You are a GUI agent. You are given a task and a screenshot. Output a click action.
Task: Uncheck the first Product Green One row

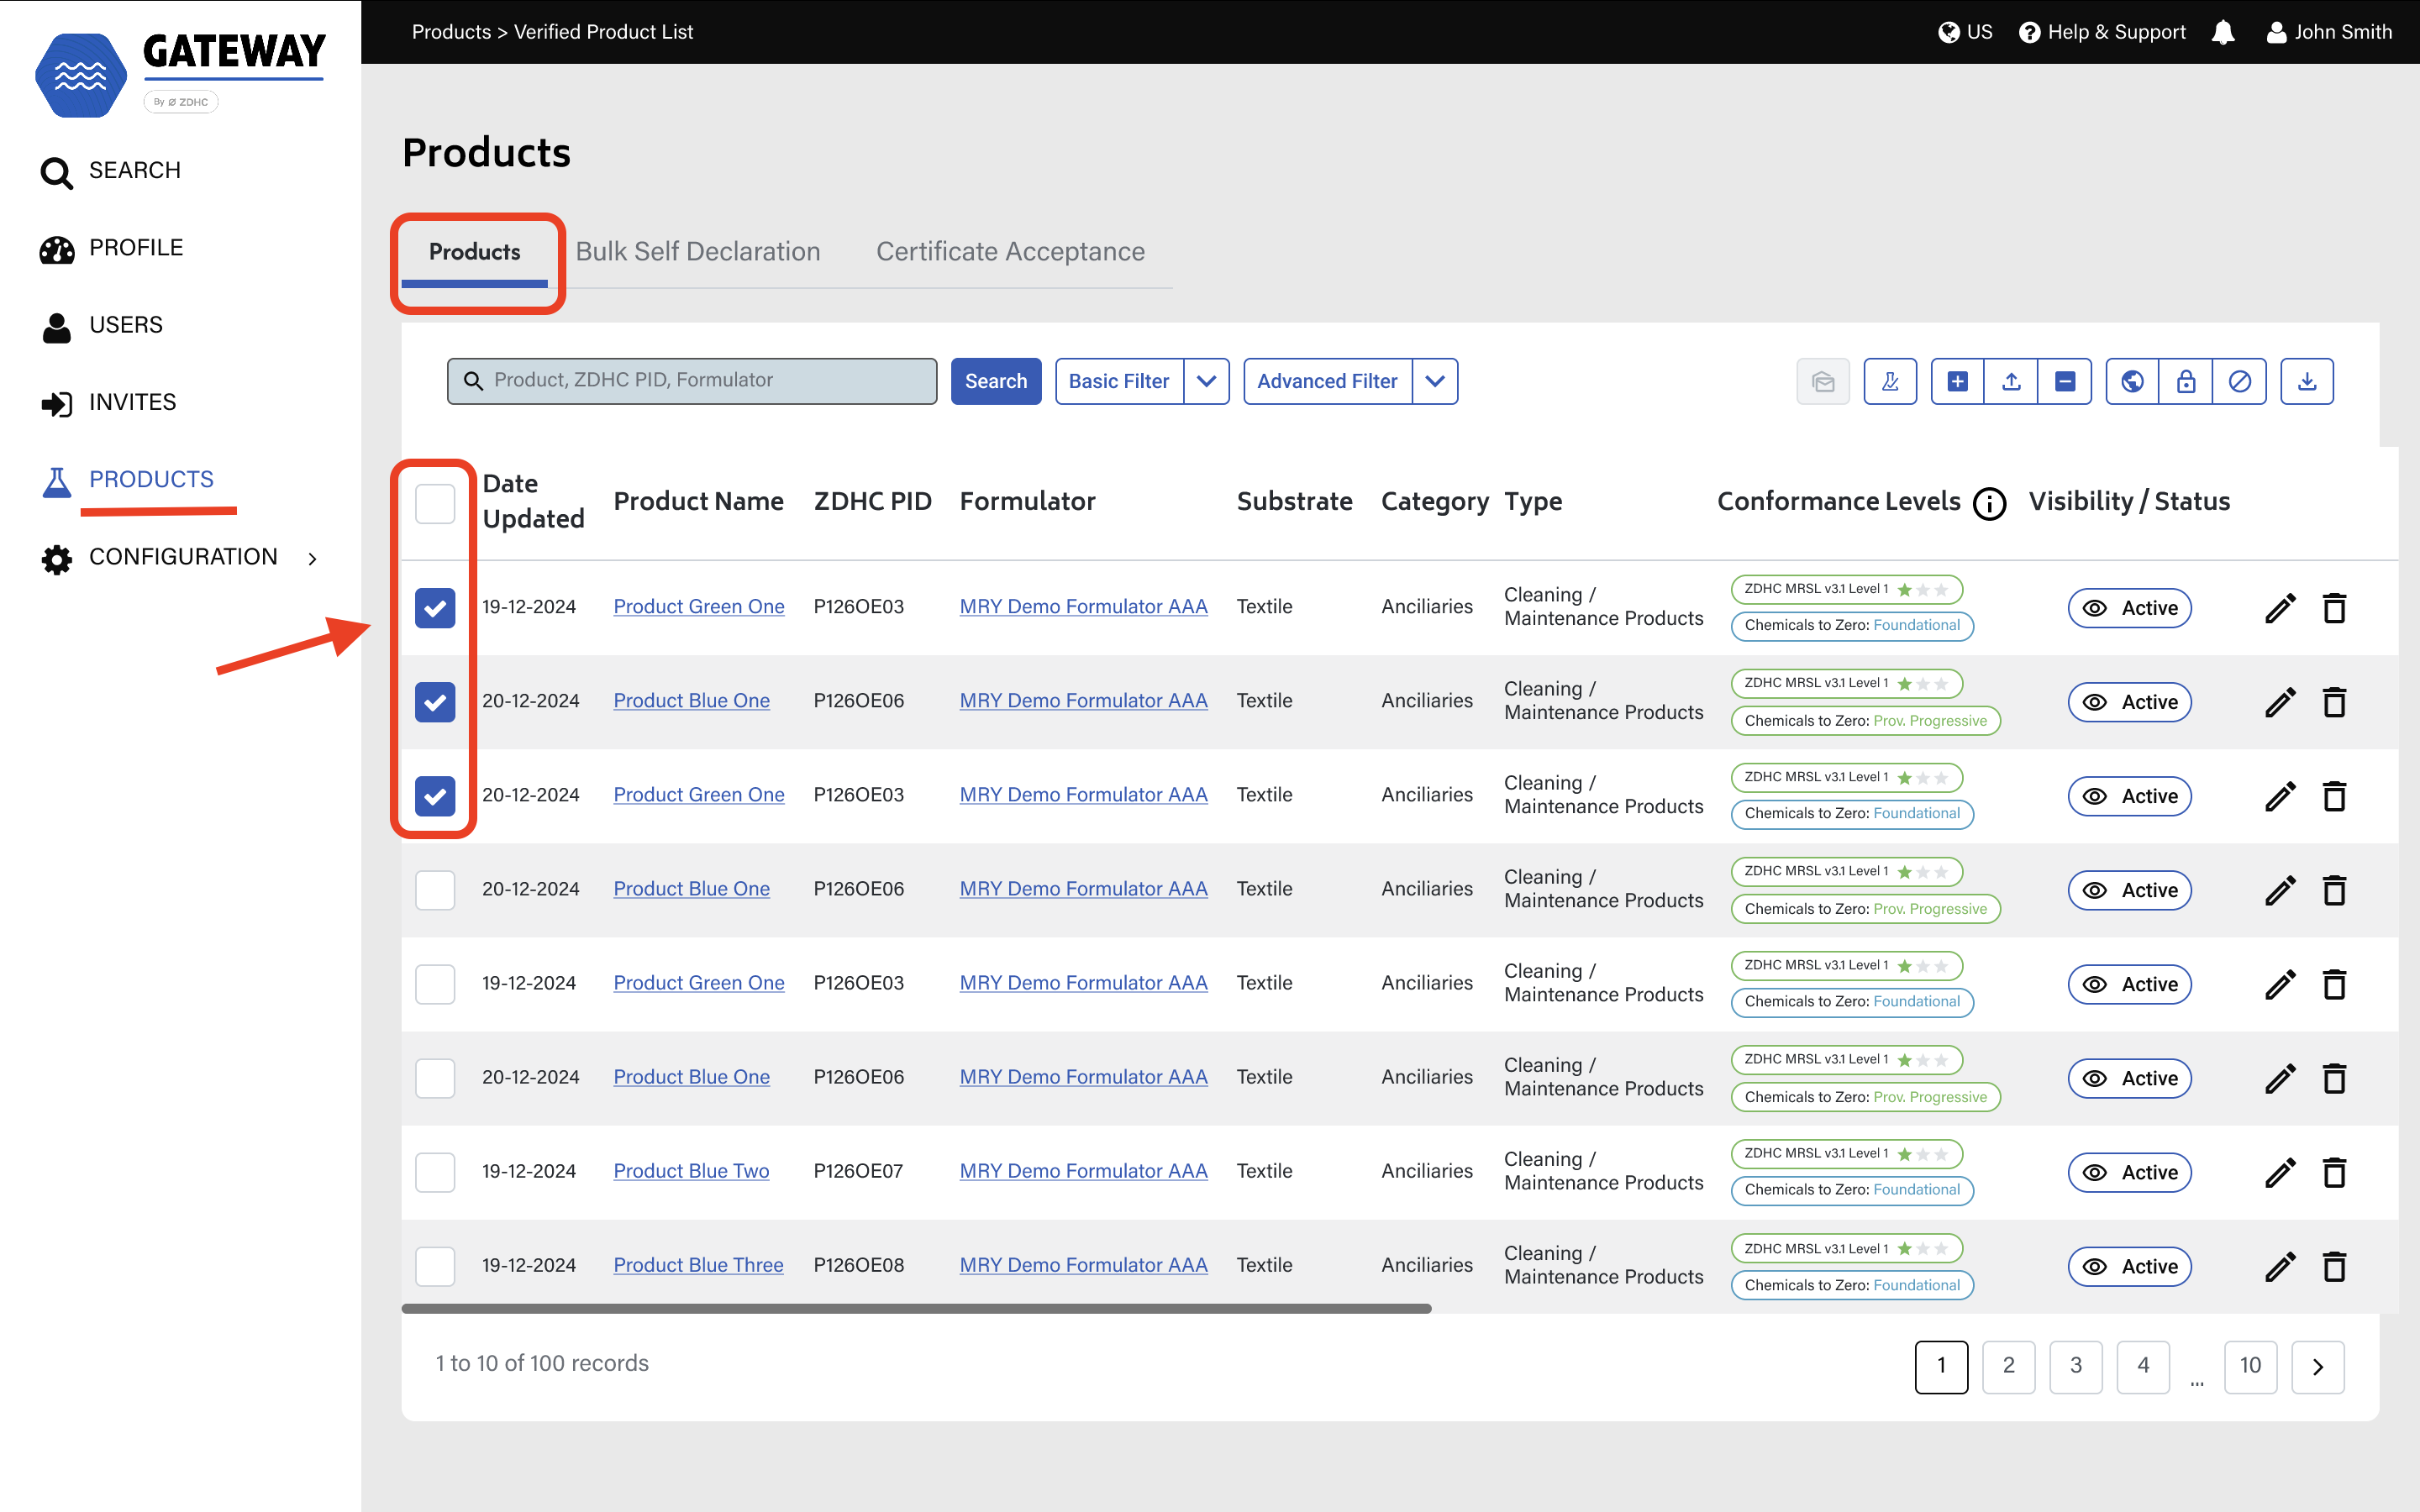coord(435,608)
